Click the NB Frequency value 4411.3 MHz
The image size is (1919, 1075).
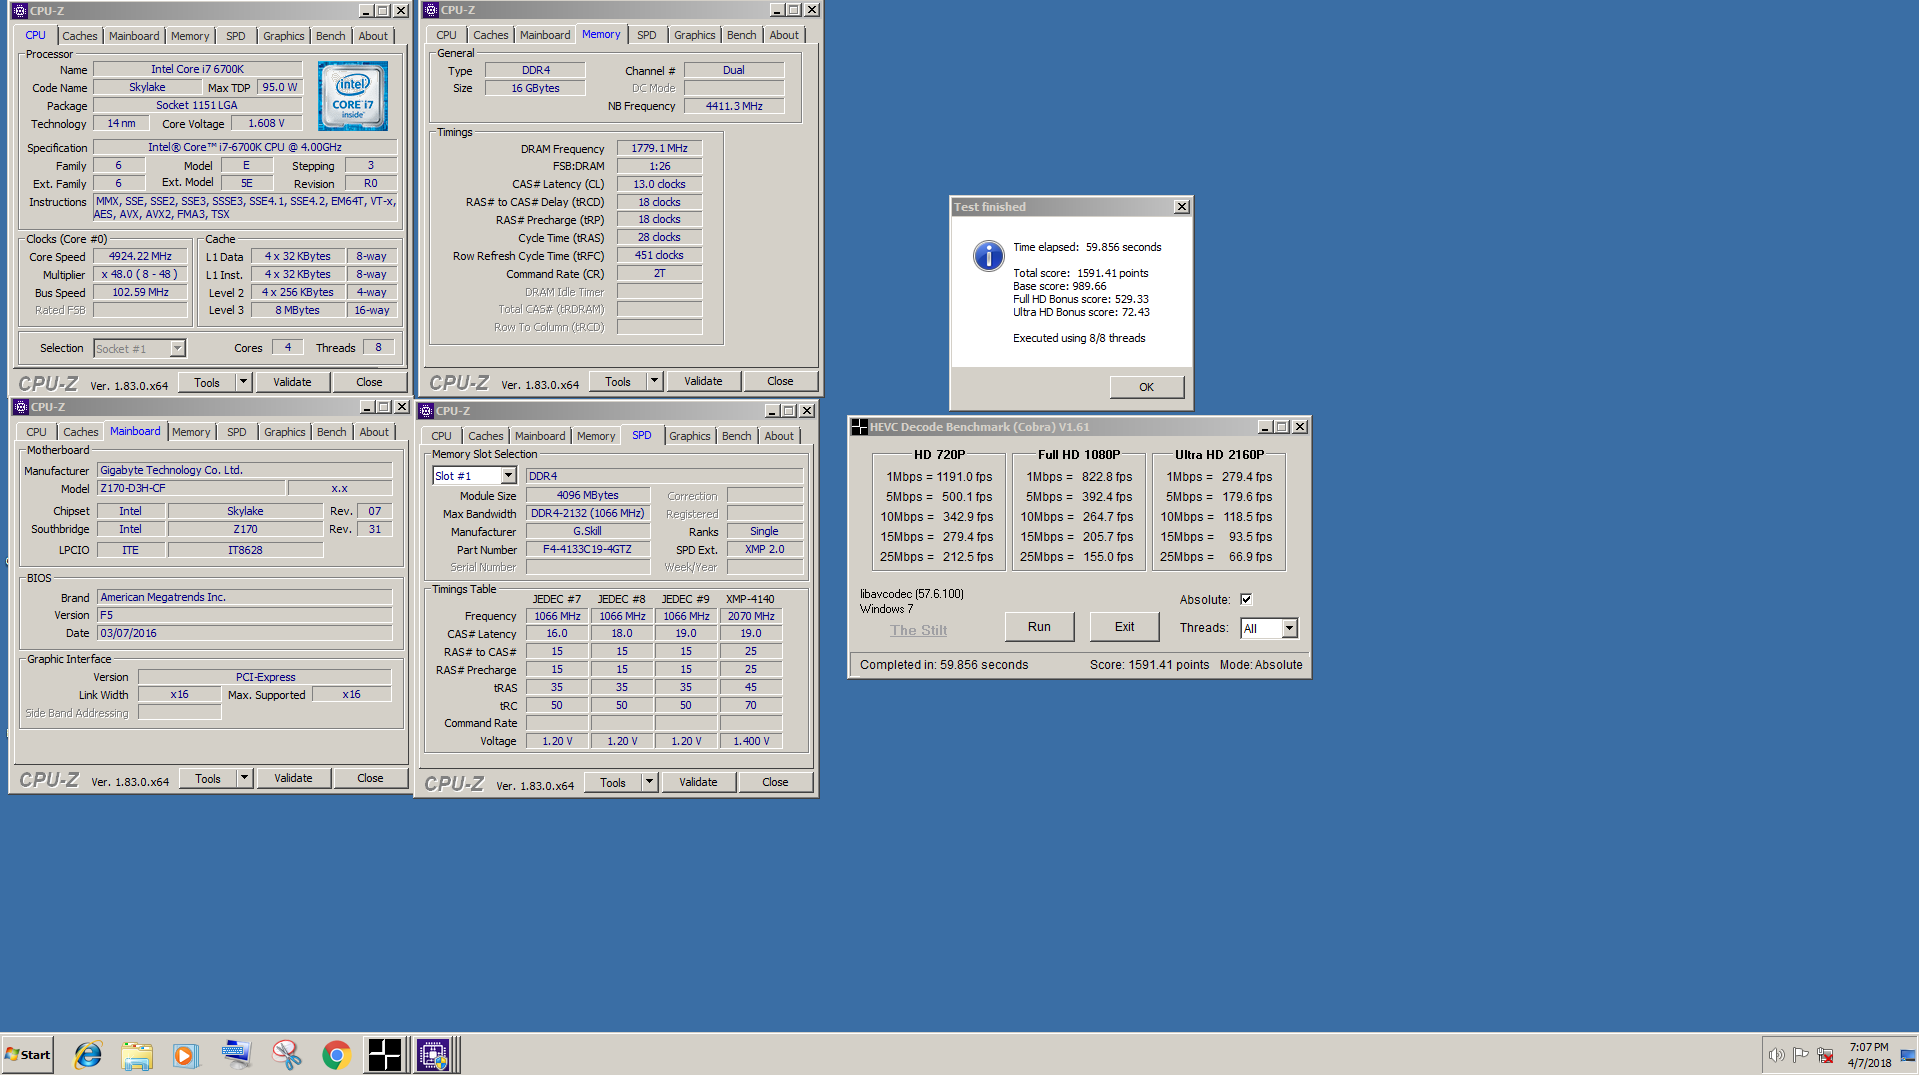coord(734,106)
